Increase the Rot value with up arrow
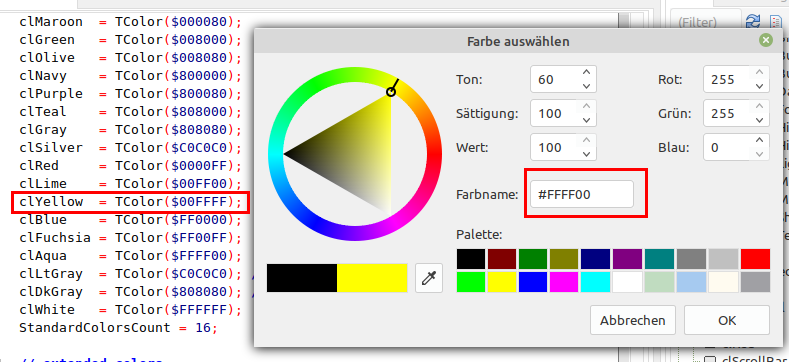 point(759,73)
